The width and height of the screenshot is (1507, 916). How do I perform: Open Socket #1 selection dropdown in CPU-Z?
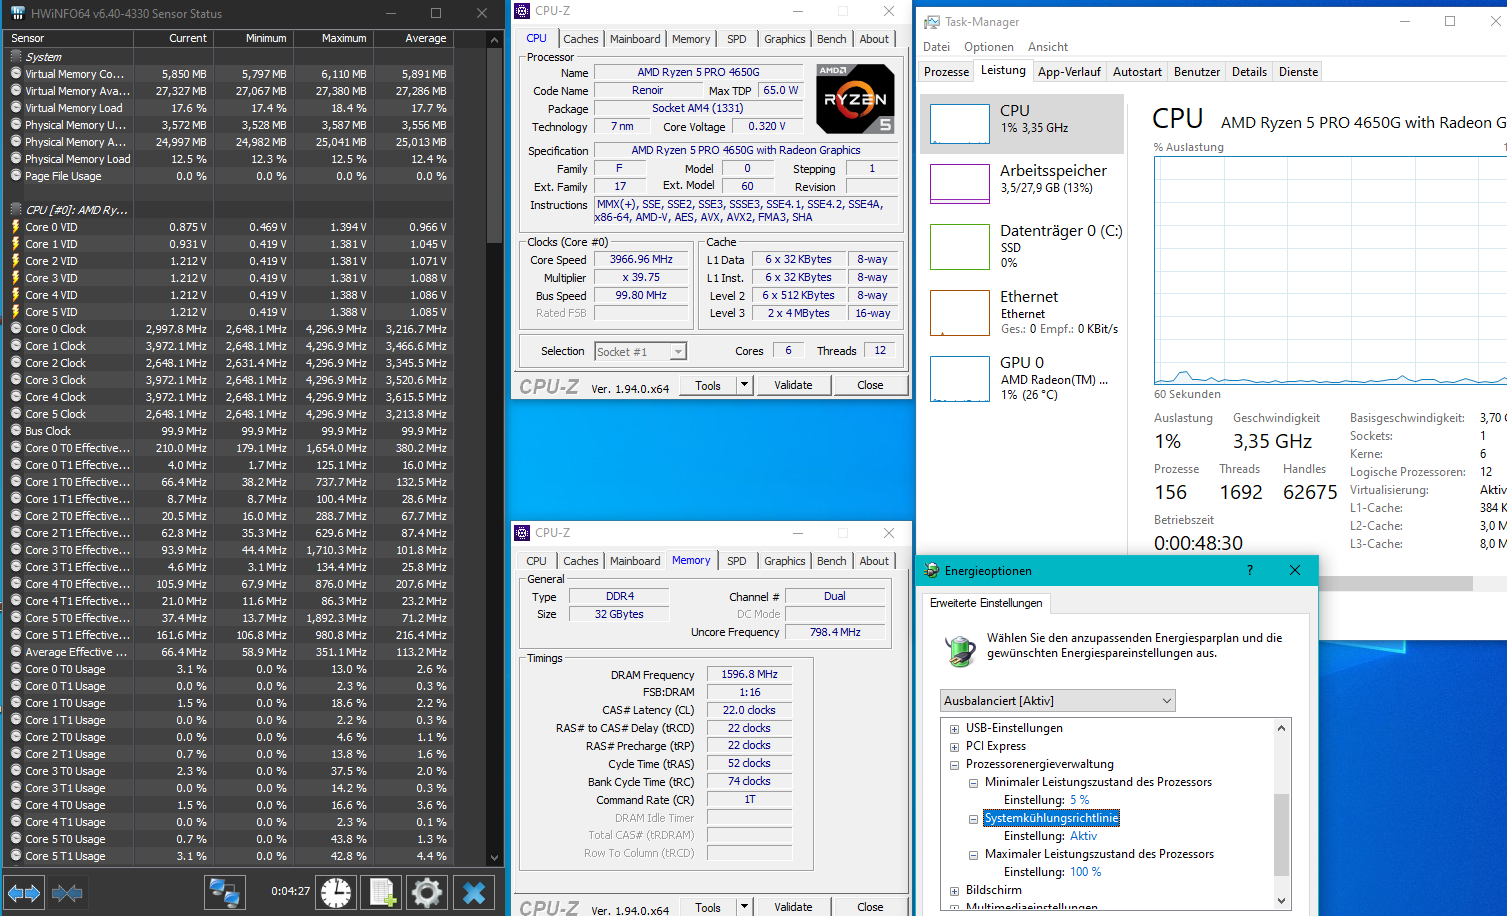(678, 352)
